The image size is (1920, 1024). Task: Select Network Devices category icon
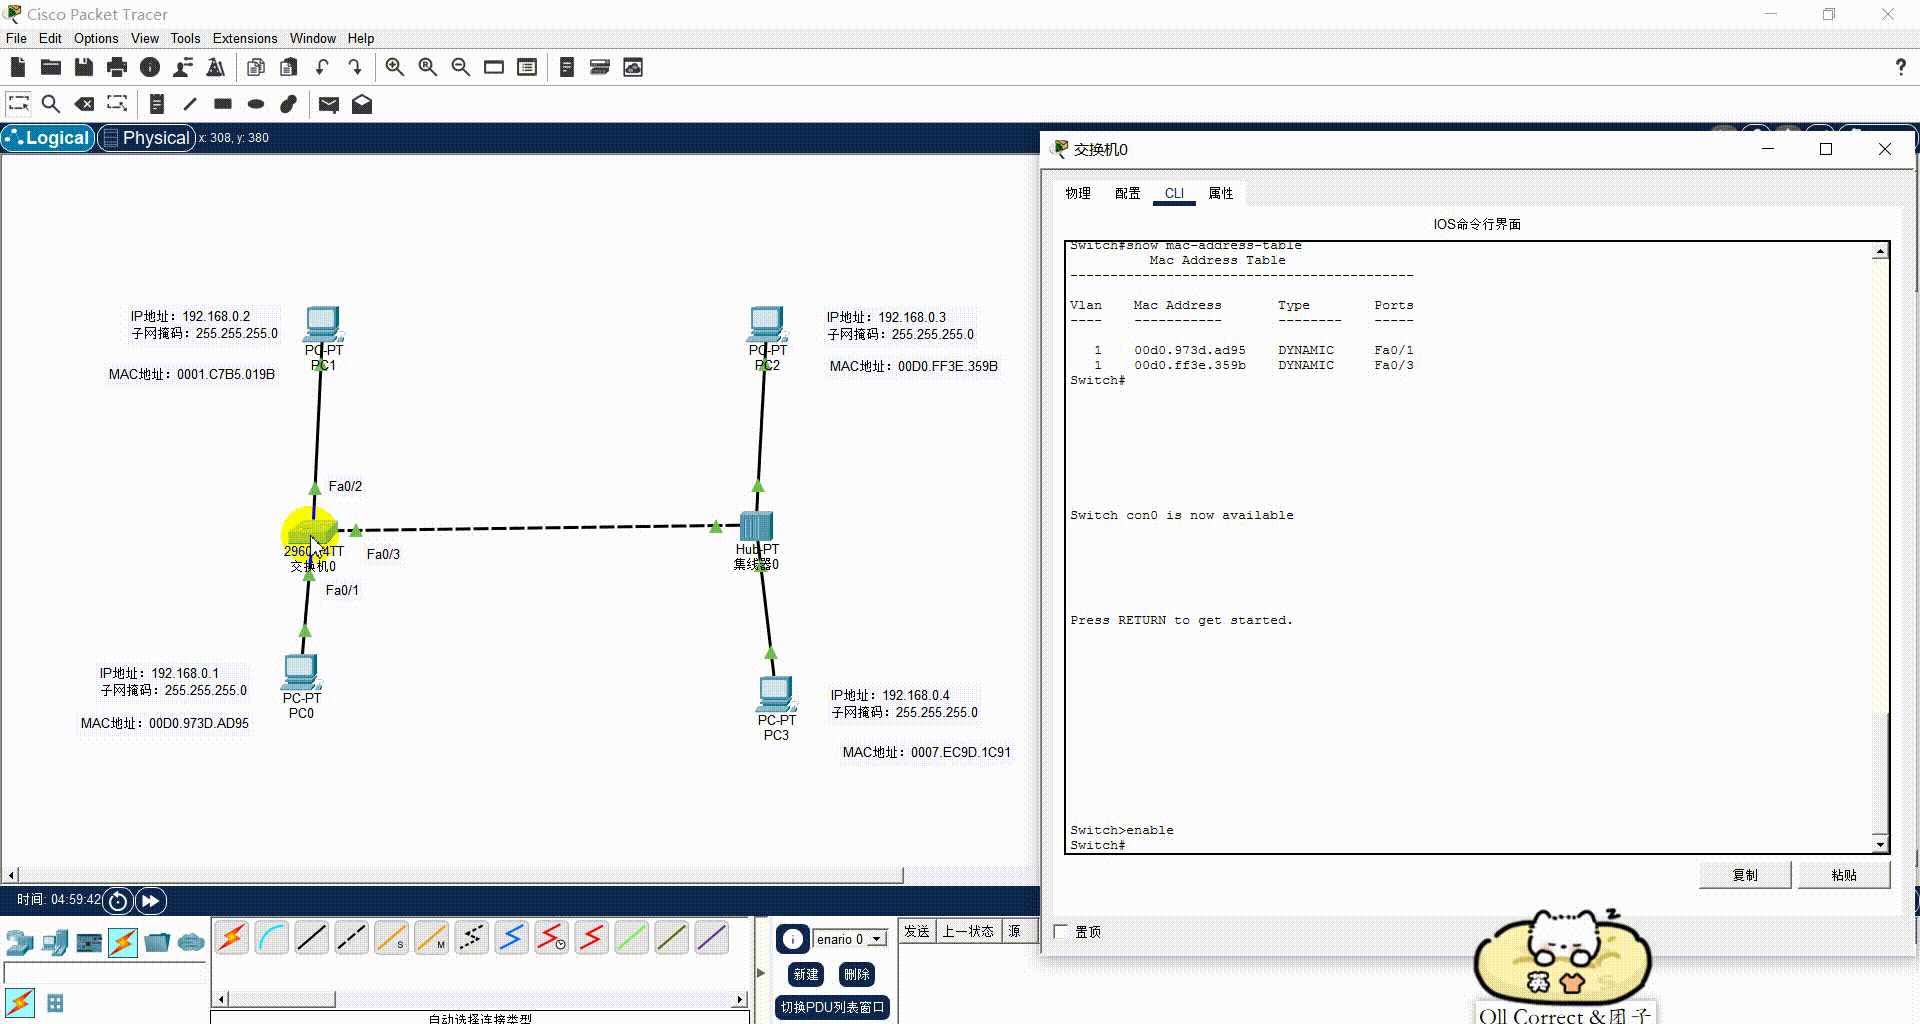(x=20, y=942)
